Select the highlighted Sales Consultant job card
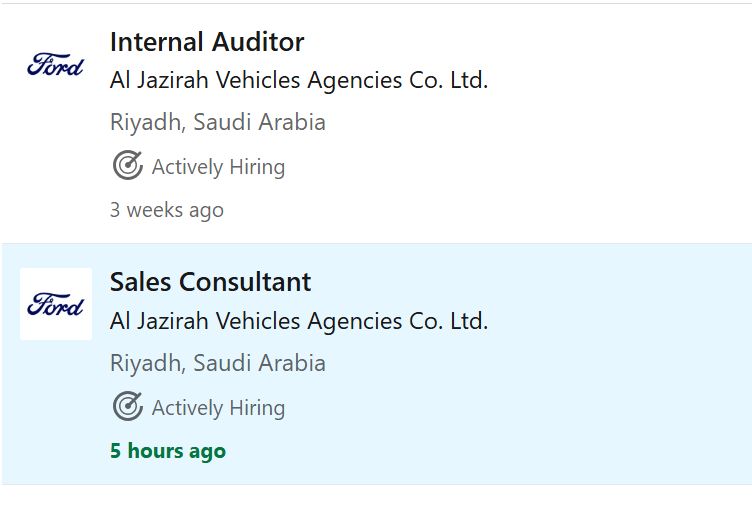The height and width of the screenshot is (529, 752). (377, 364)
